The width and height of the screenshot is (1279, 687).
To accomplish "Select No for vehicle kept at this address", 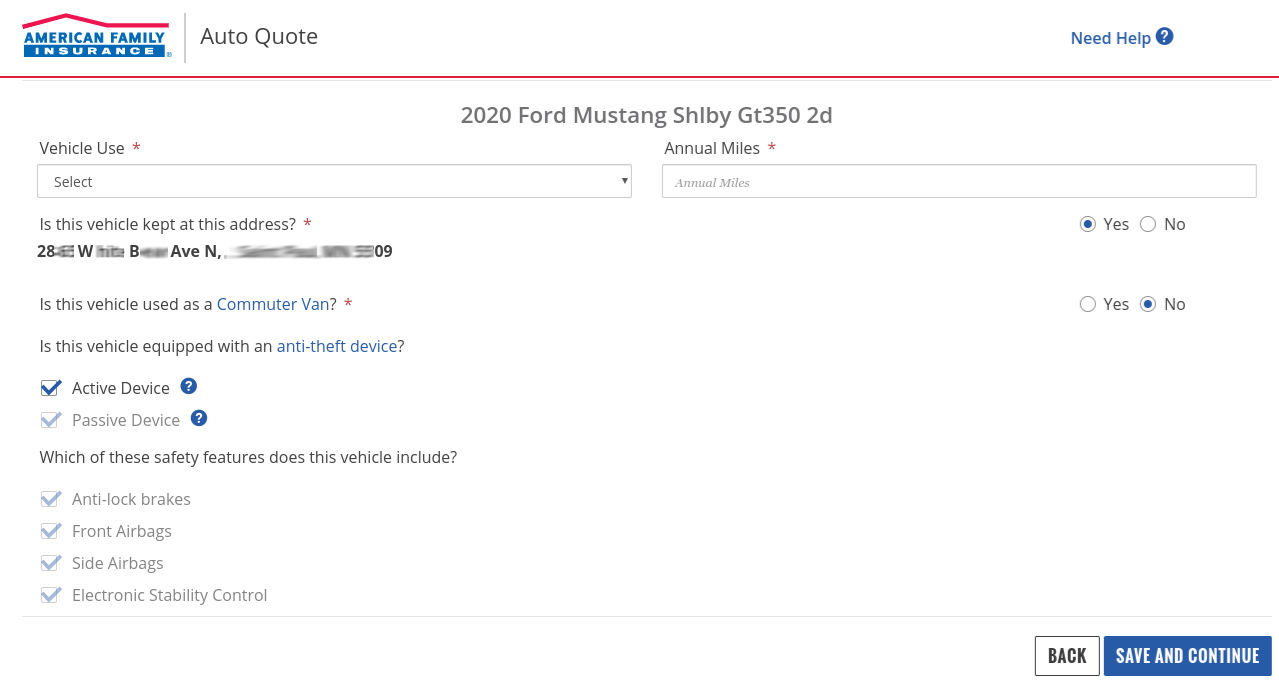I will [x=1147, y=224].
